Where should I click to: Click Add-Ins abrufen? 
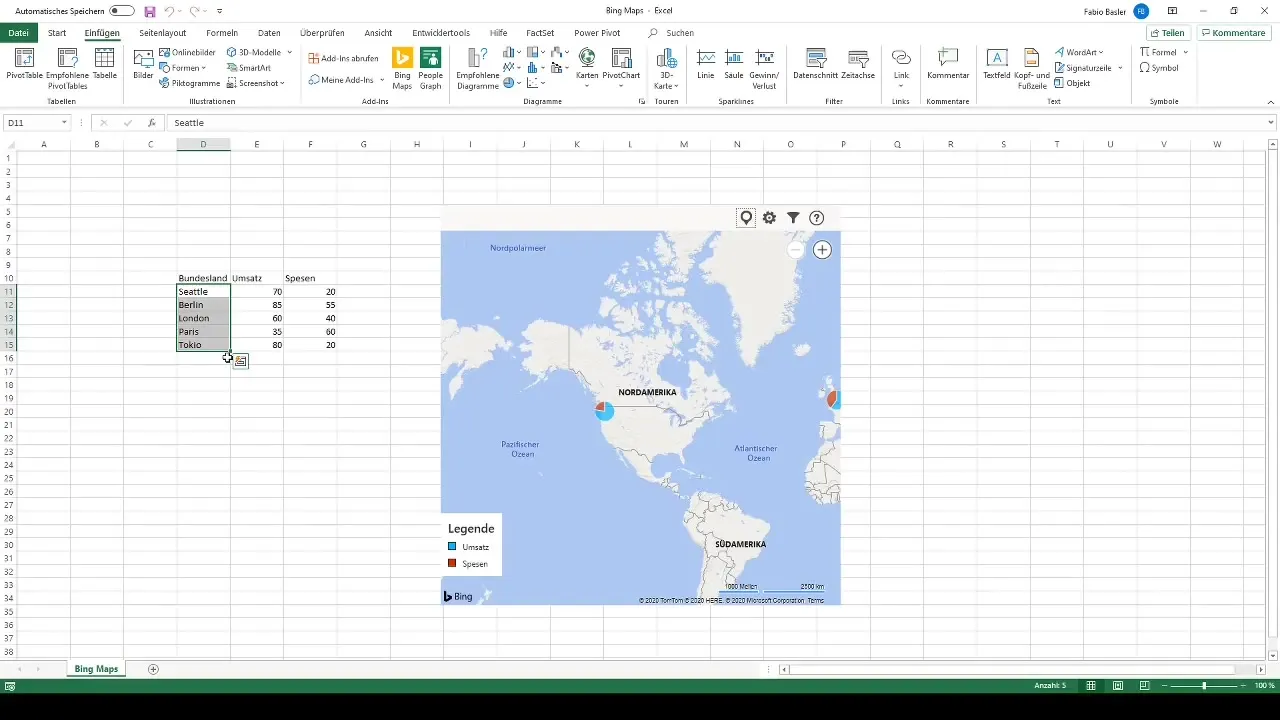coord(343,58)
